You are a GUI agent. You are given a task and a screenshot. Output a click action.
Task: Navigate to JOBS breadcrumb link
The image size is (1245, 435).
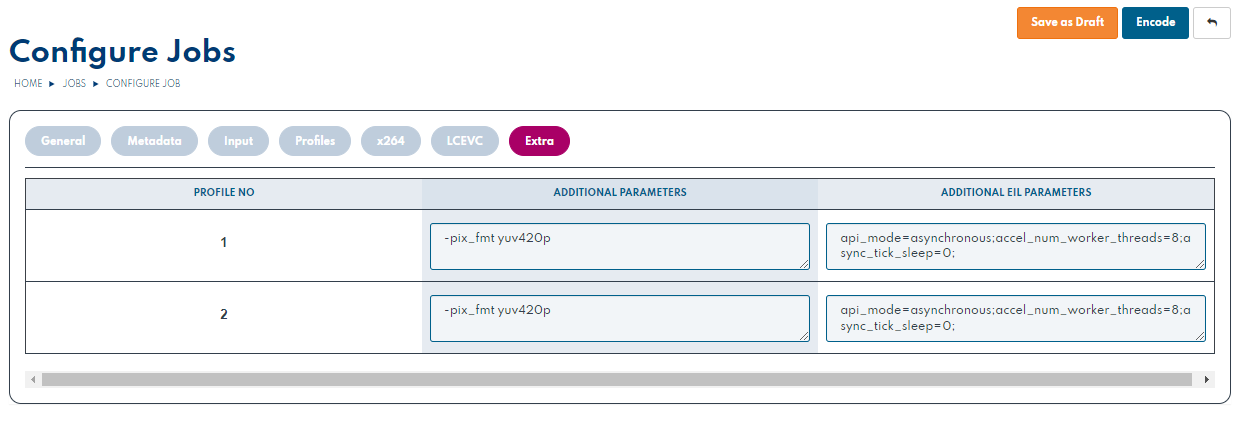pos(74,84)
